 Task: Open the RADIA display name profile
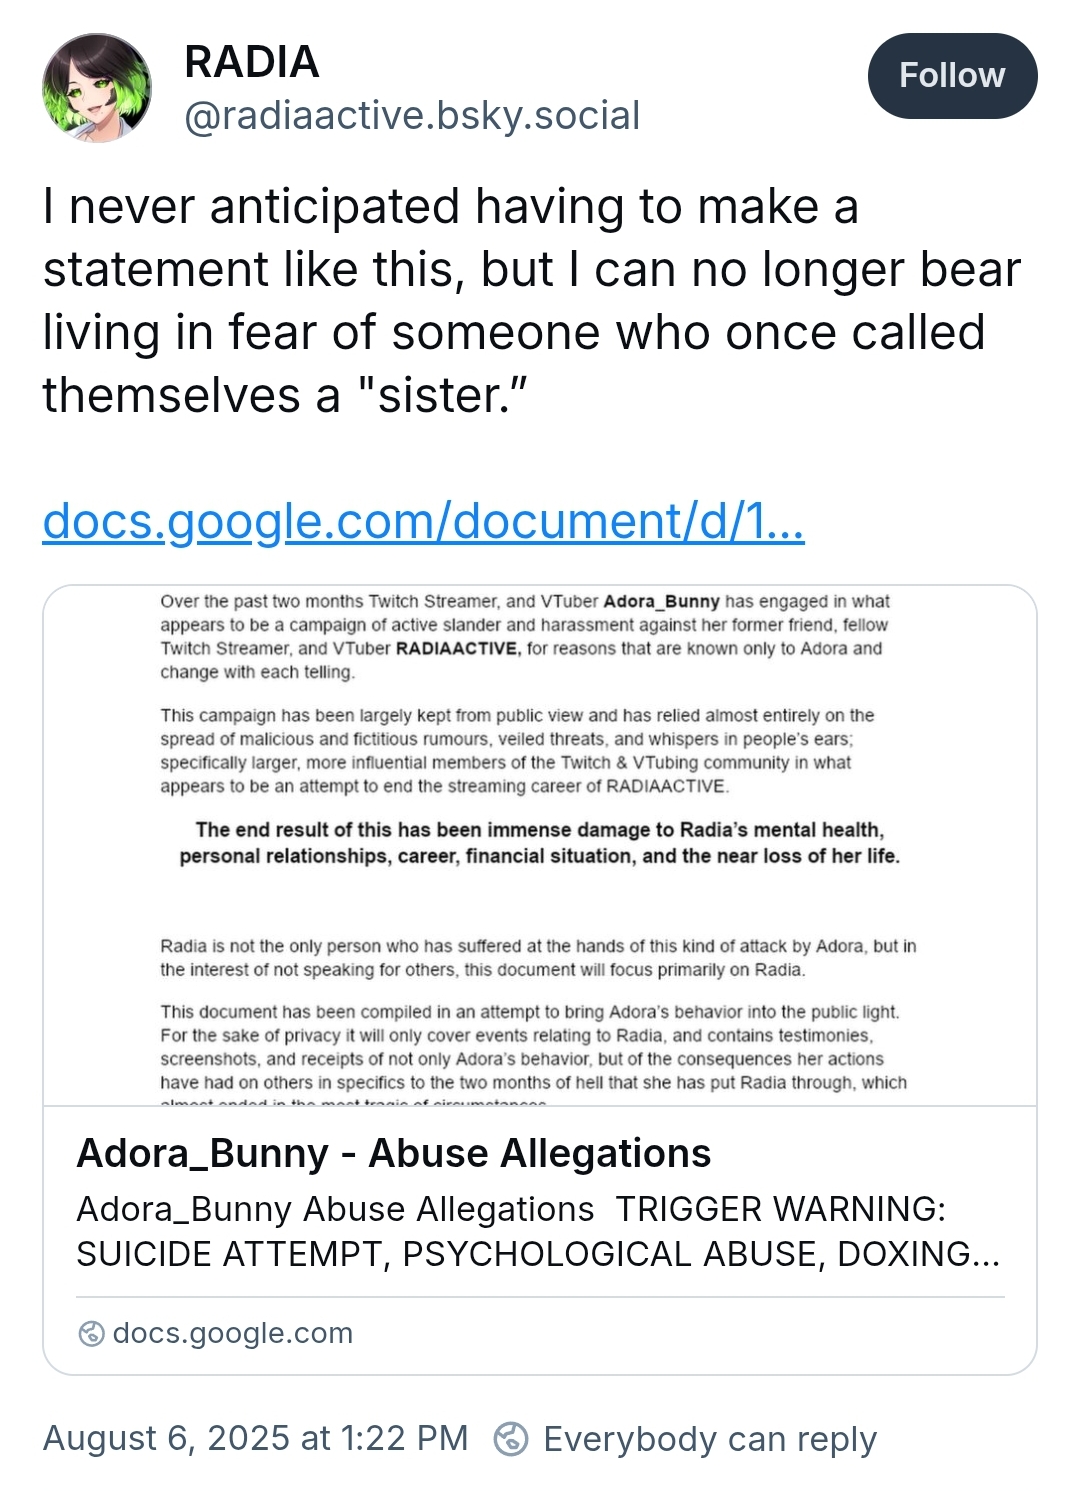(x=252, y=62)
